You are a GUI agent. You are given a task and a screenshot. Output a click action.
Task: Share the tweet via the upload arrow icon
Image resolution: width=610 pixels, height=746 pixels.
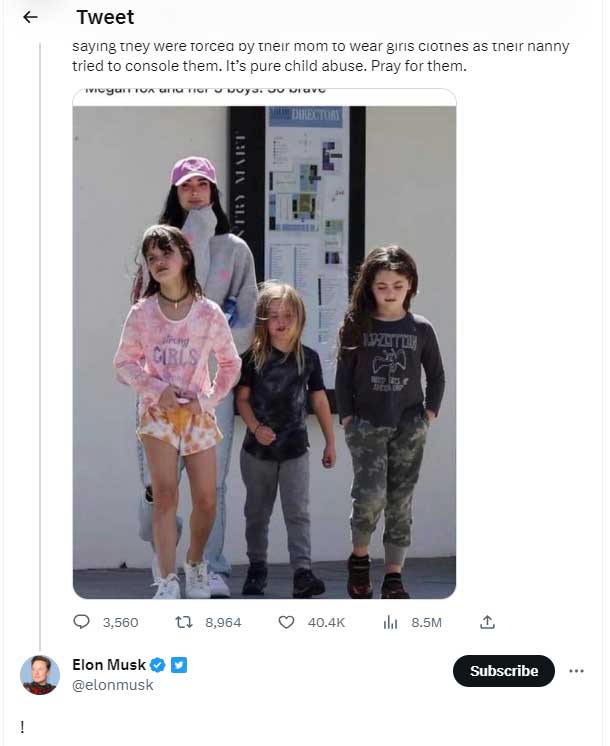(x=487, y=622)
